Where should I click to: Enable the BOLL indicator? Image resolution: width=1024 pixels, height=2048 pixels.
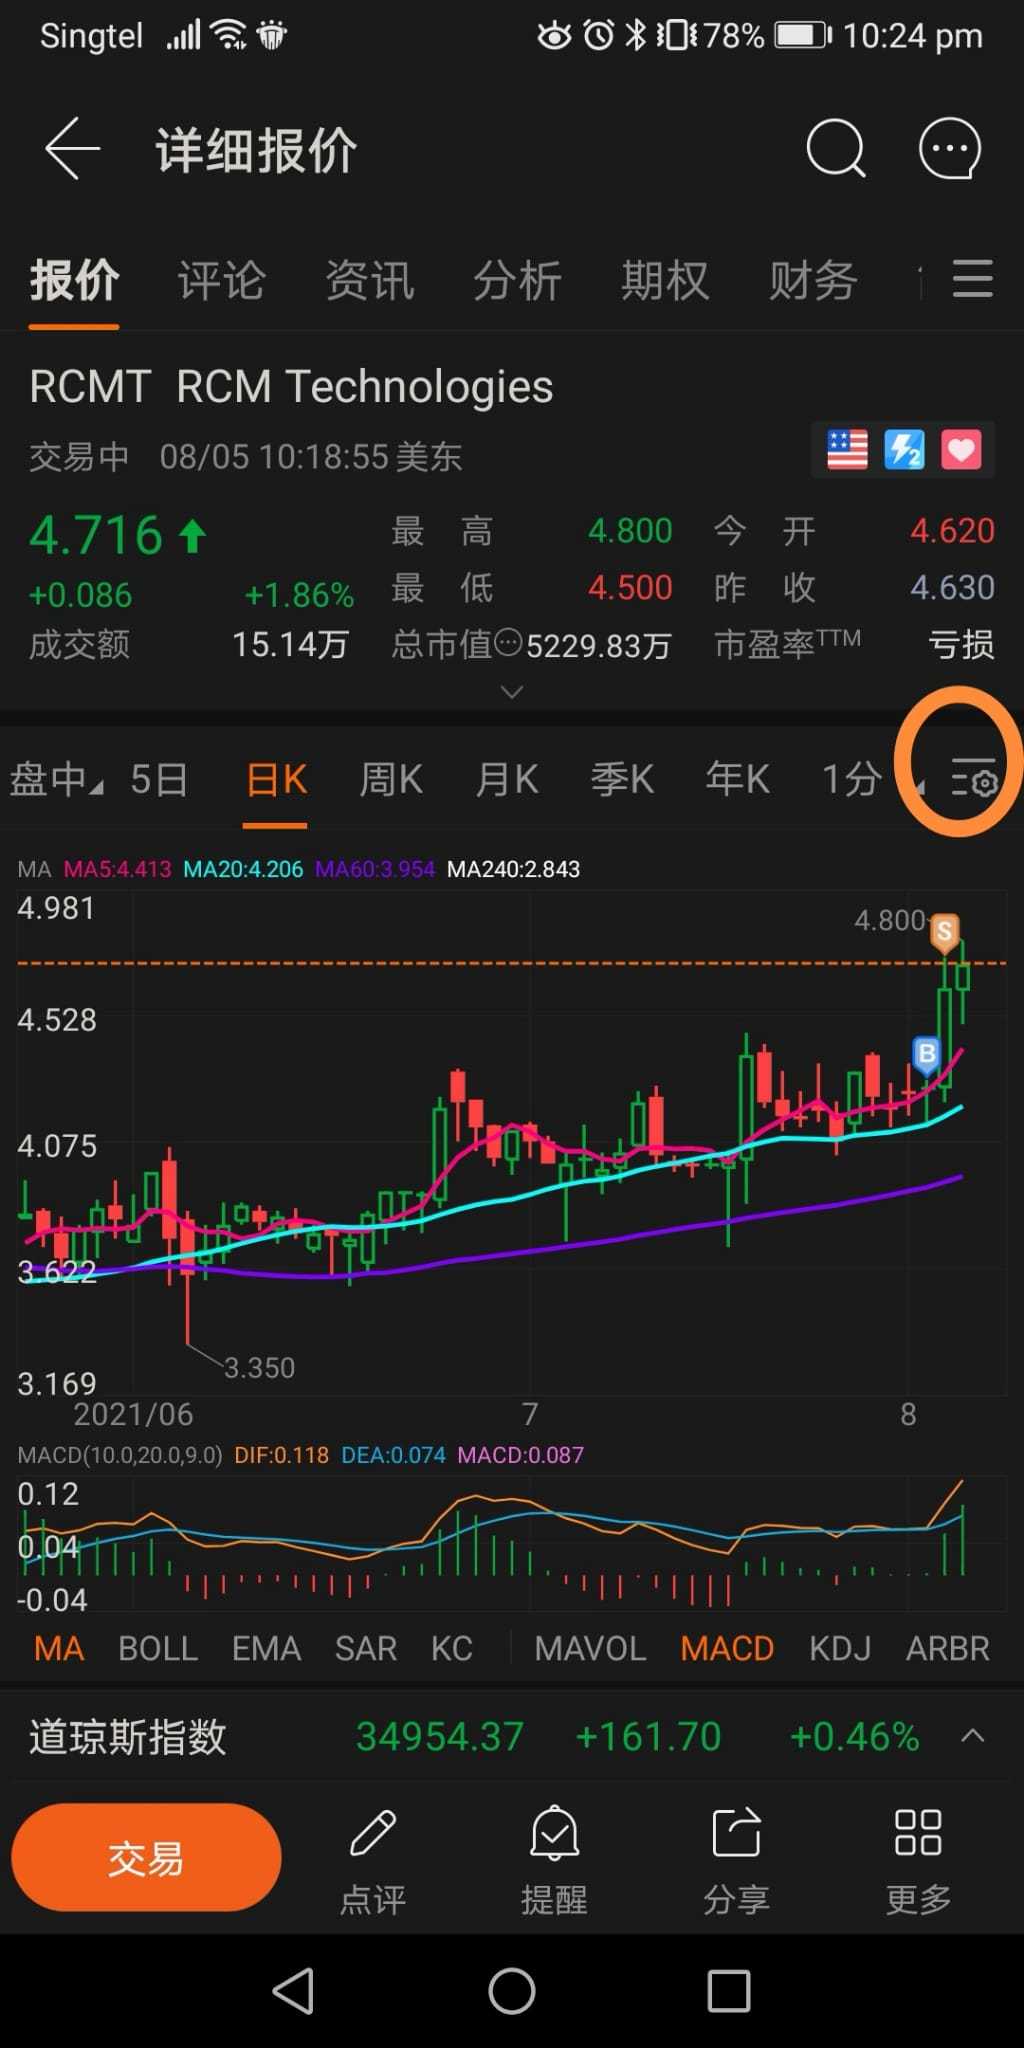pos(158,1649)
